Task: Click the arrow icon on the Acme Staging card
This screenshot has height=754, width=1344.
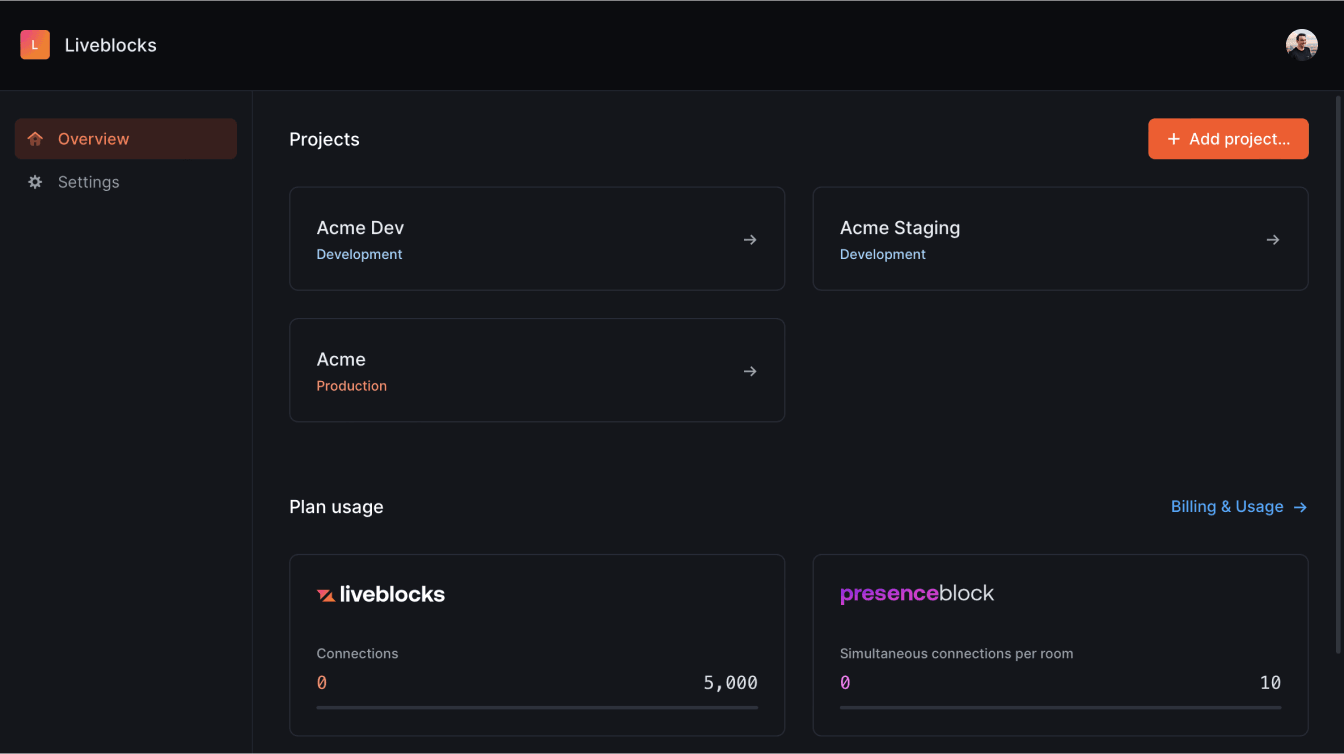Action: [x=1273, y=239]
